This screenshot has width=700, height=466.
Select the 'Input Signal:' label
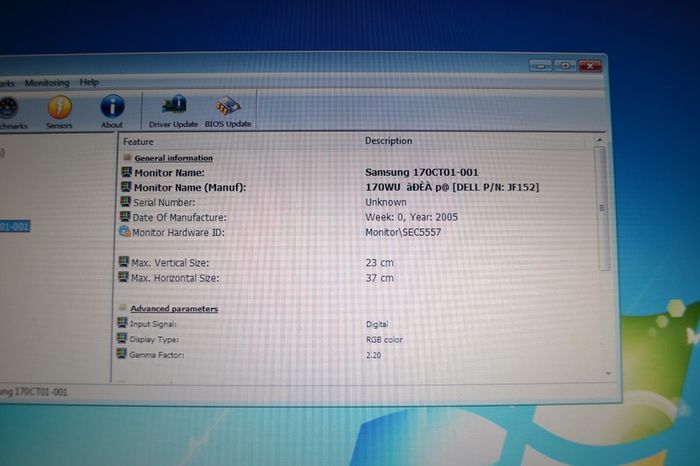153,324
